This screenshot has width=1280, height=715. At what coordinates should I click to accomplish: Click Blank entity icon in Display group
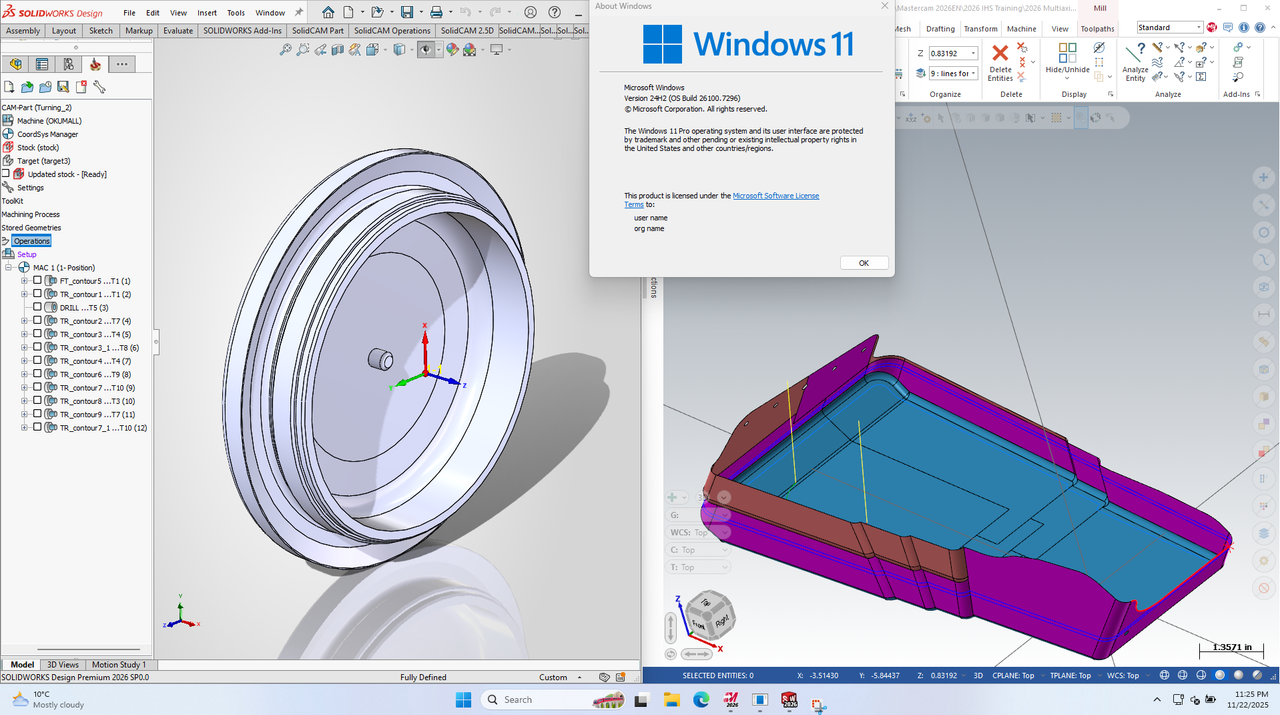pos(1099,47)
